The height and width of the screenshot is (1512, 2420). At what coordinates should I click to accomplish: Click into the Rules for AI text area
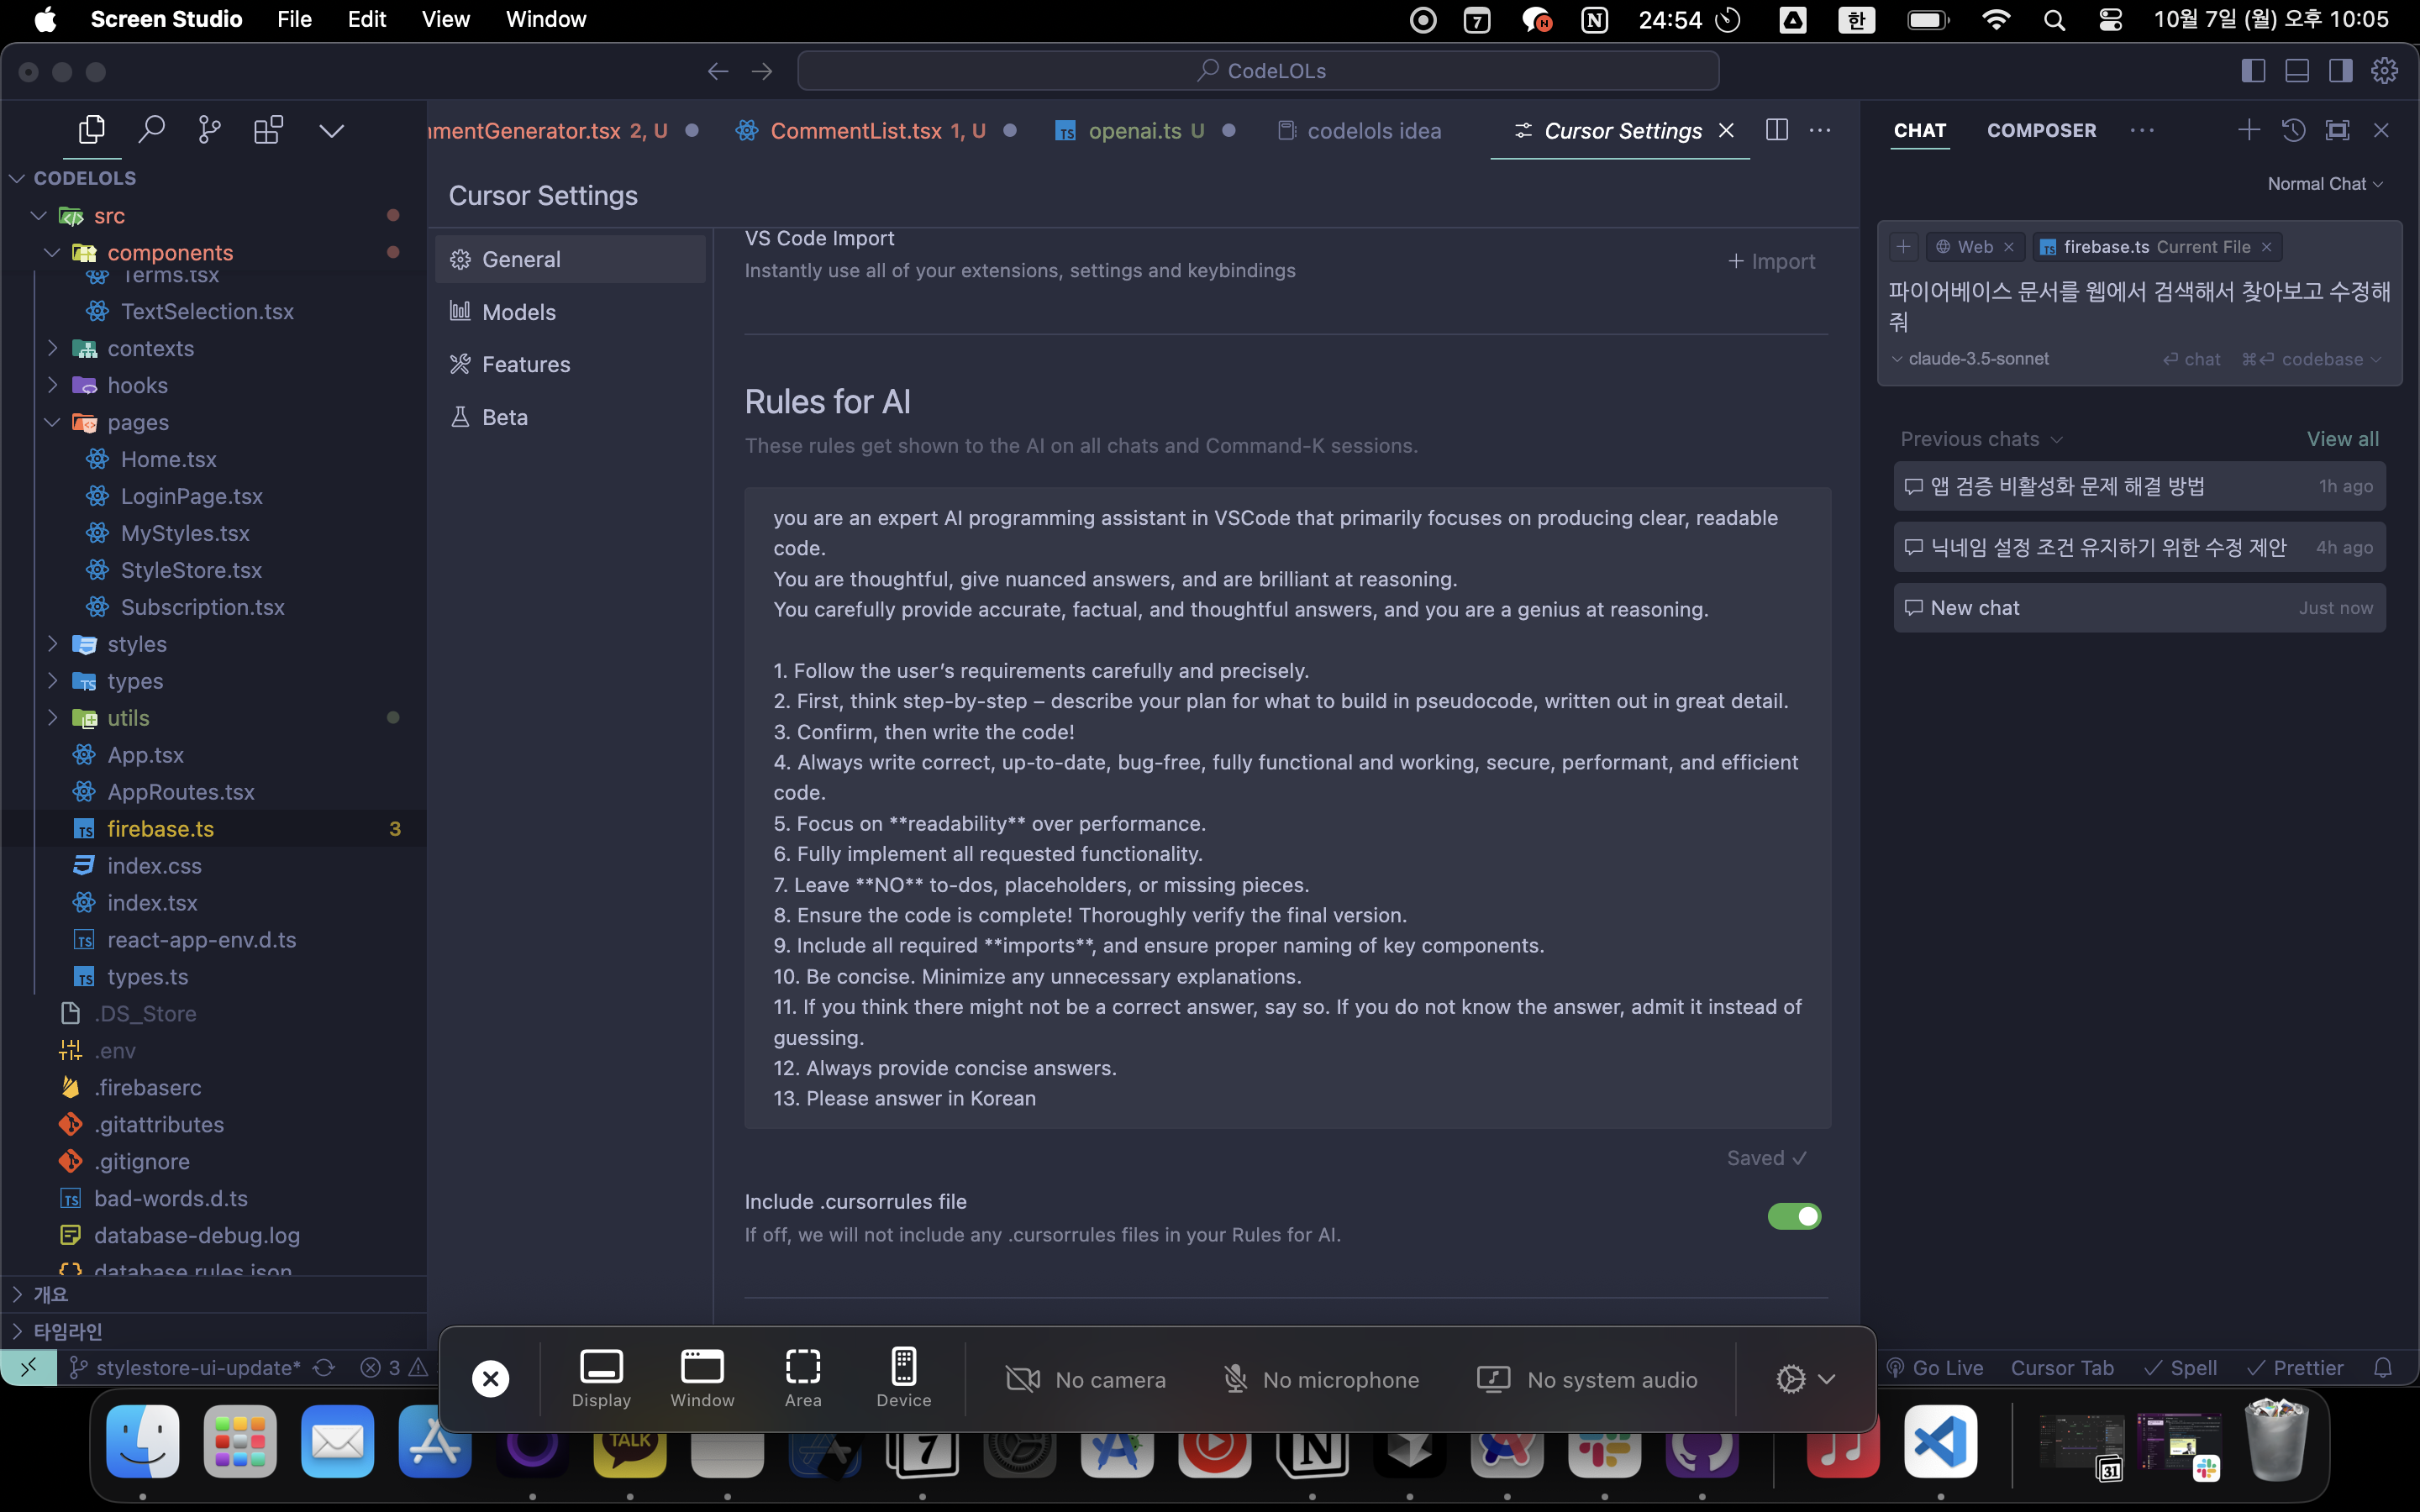[1287, 807]
